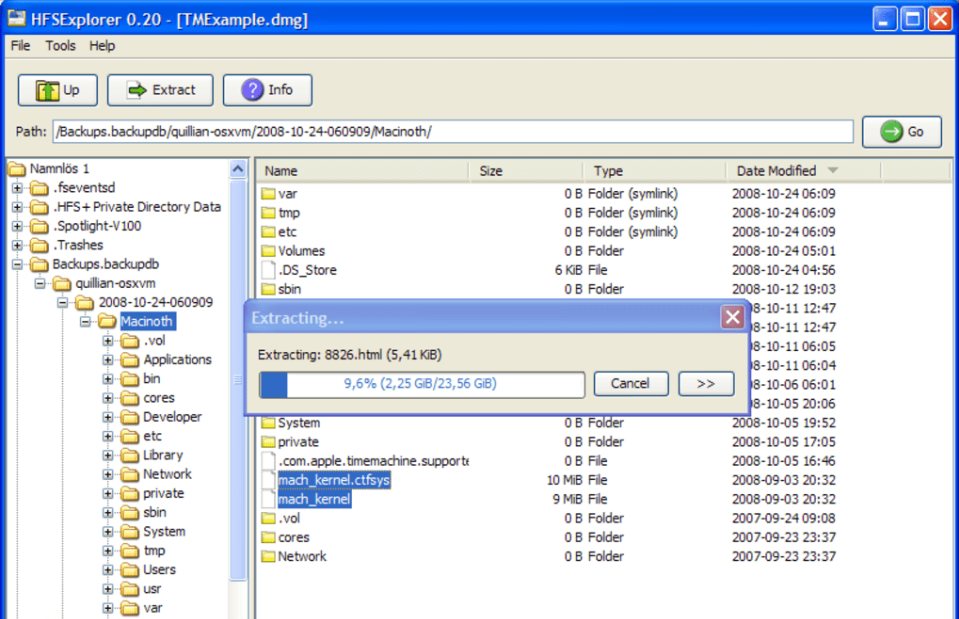This screenshot has height=619, width=959.
Task: Expand the .fseventsd tree node
Action: point(17,188)
